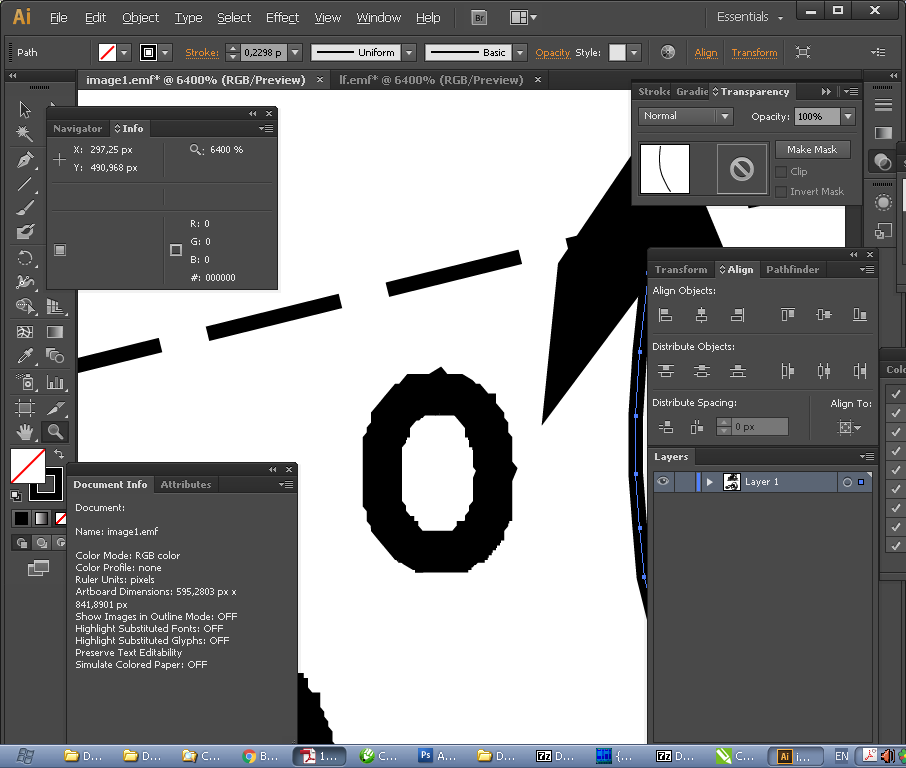Viewport: 906px width, 768px height.
Task: Switch to the Navigator tab
Action: [77, 128]
